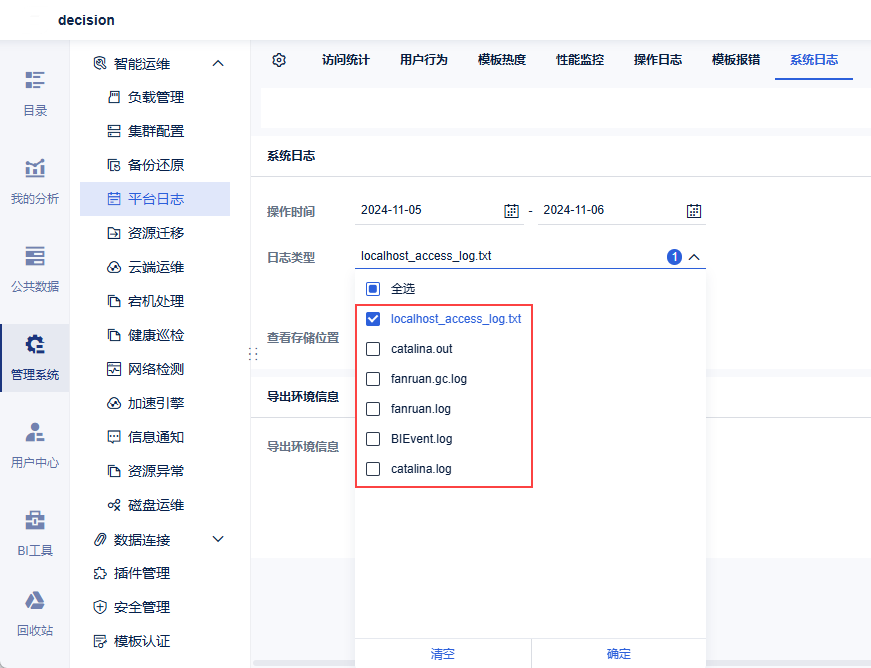Open the end date calendar picker
This screenshot has width=871, height=668.
693,211
